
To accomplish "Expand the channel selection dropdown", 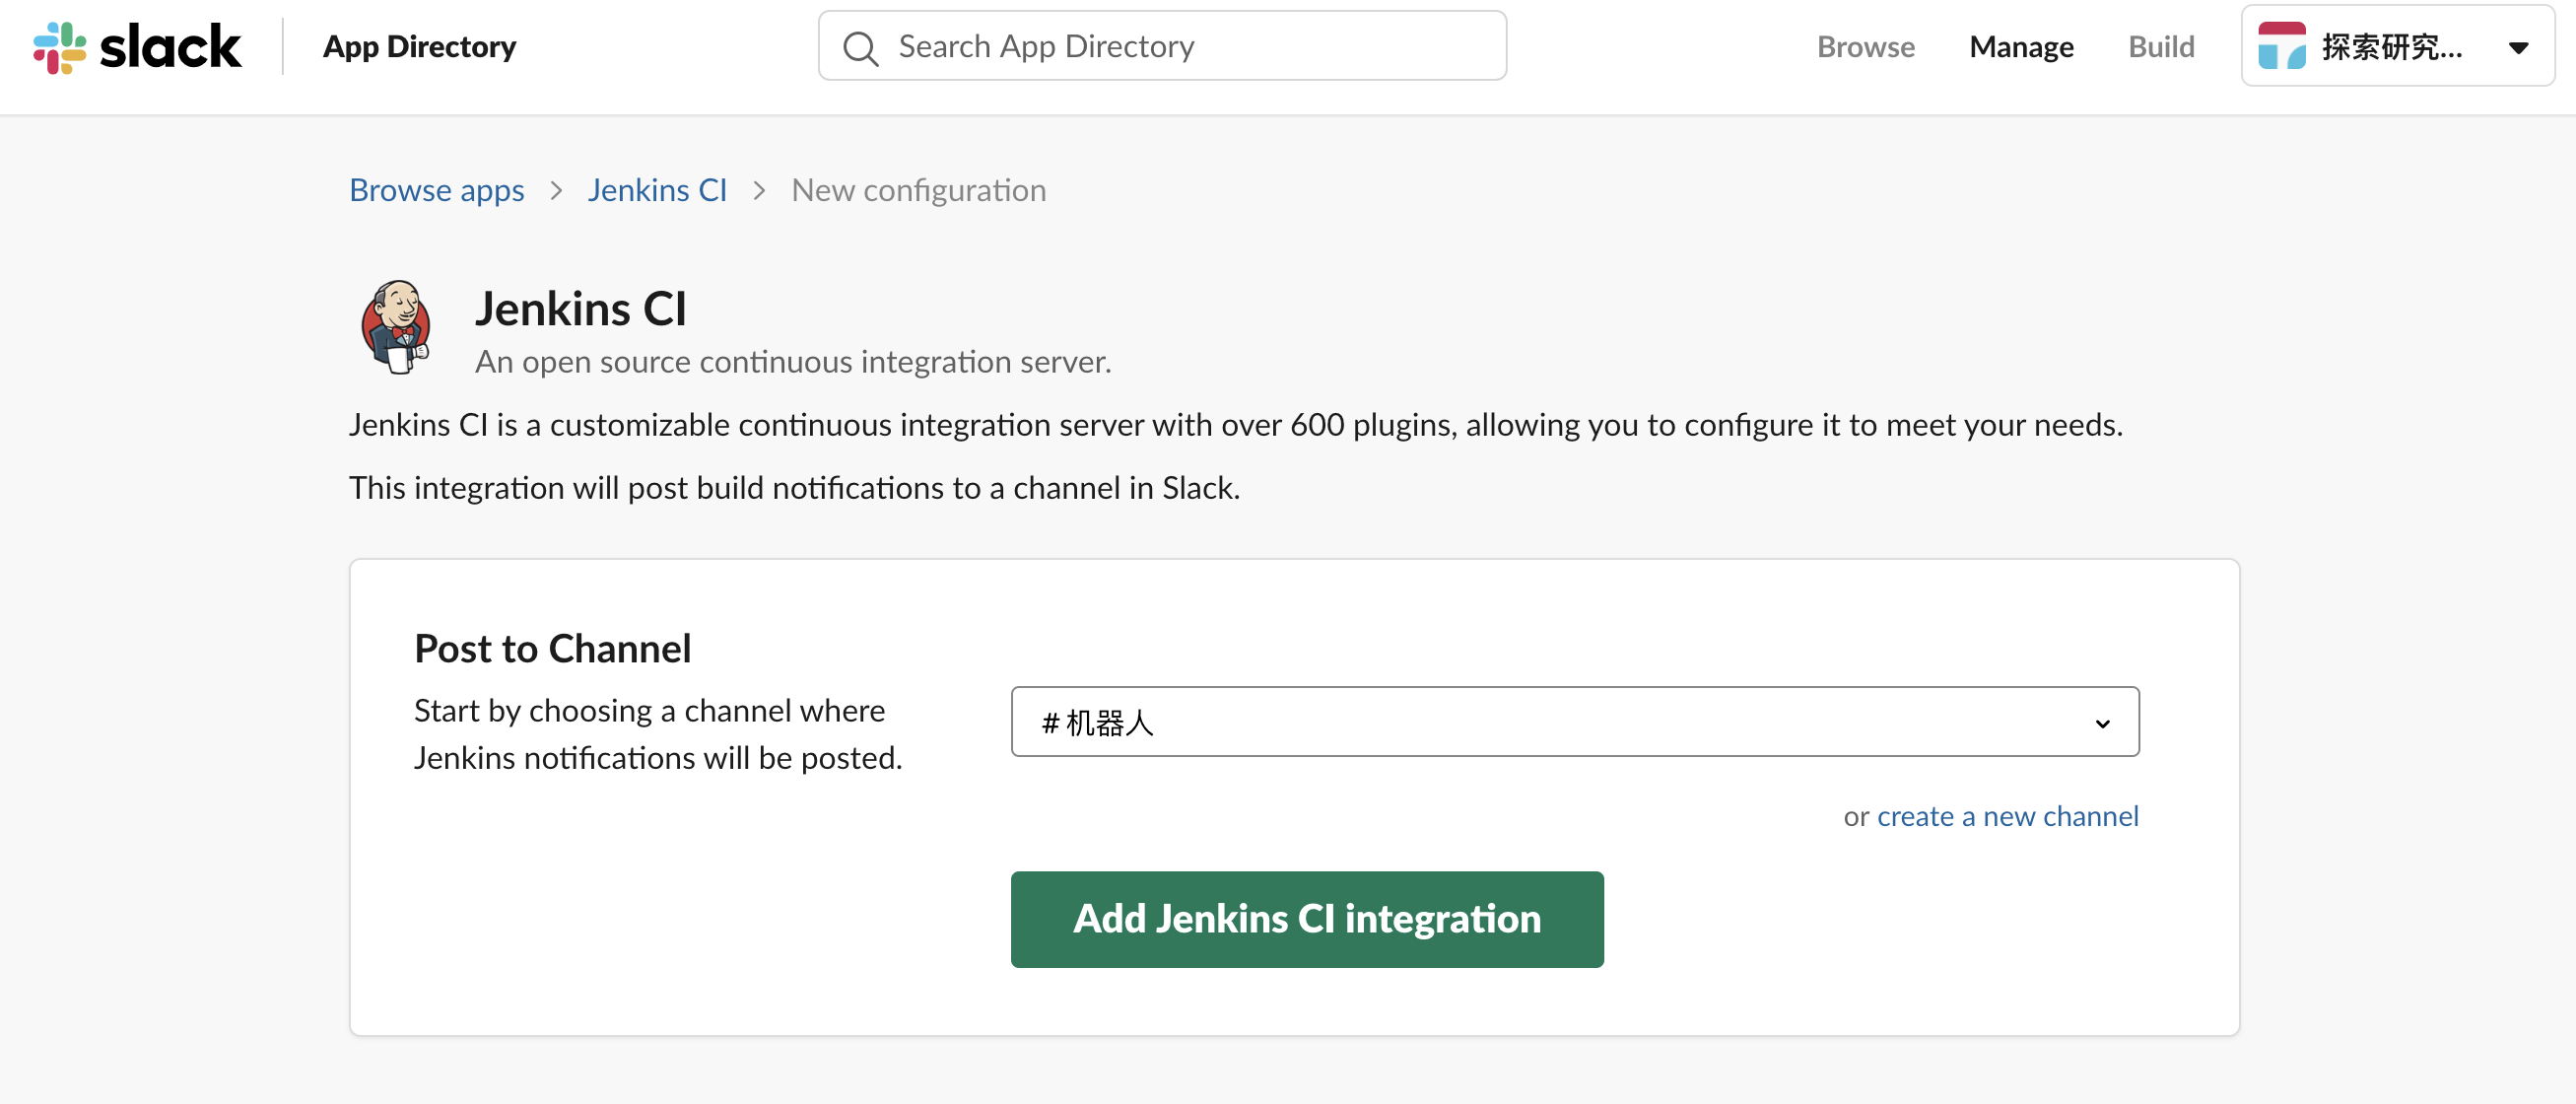I will click(1574, 721).
